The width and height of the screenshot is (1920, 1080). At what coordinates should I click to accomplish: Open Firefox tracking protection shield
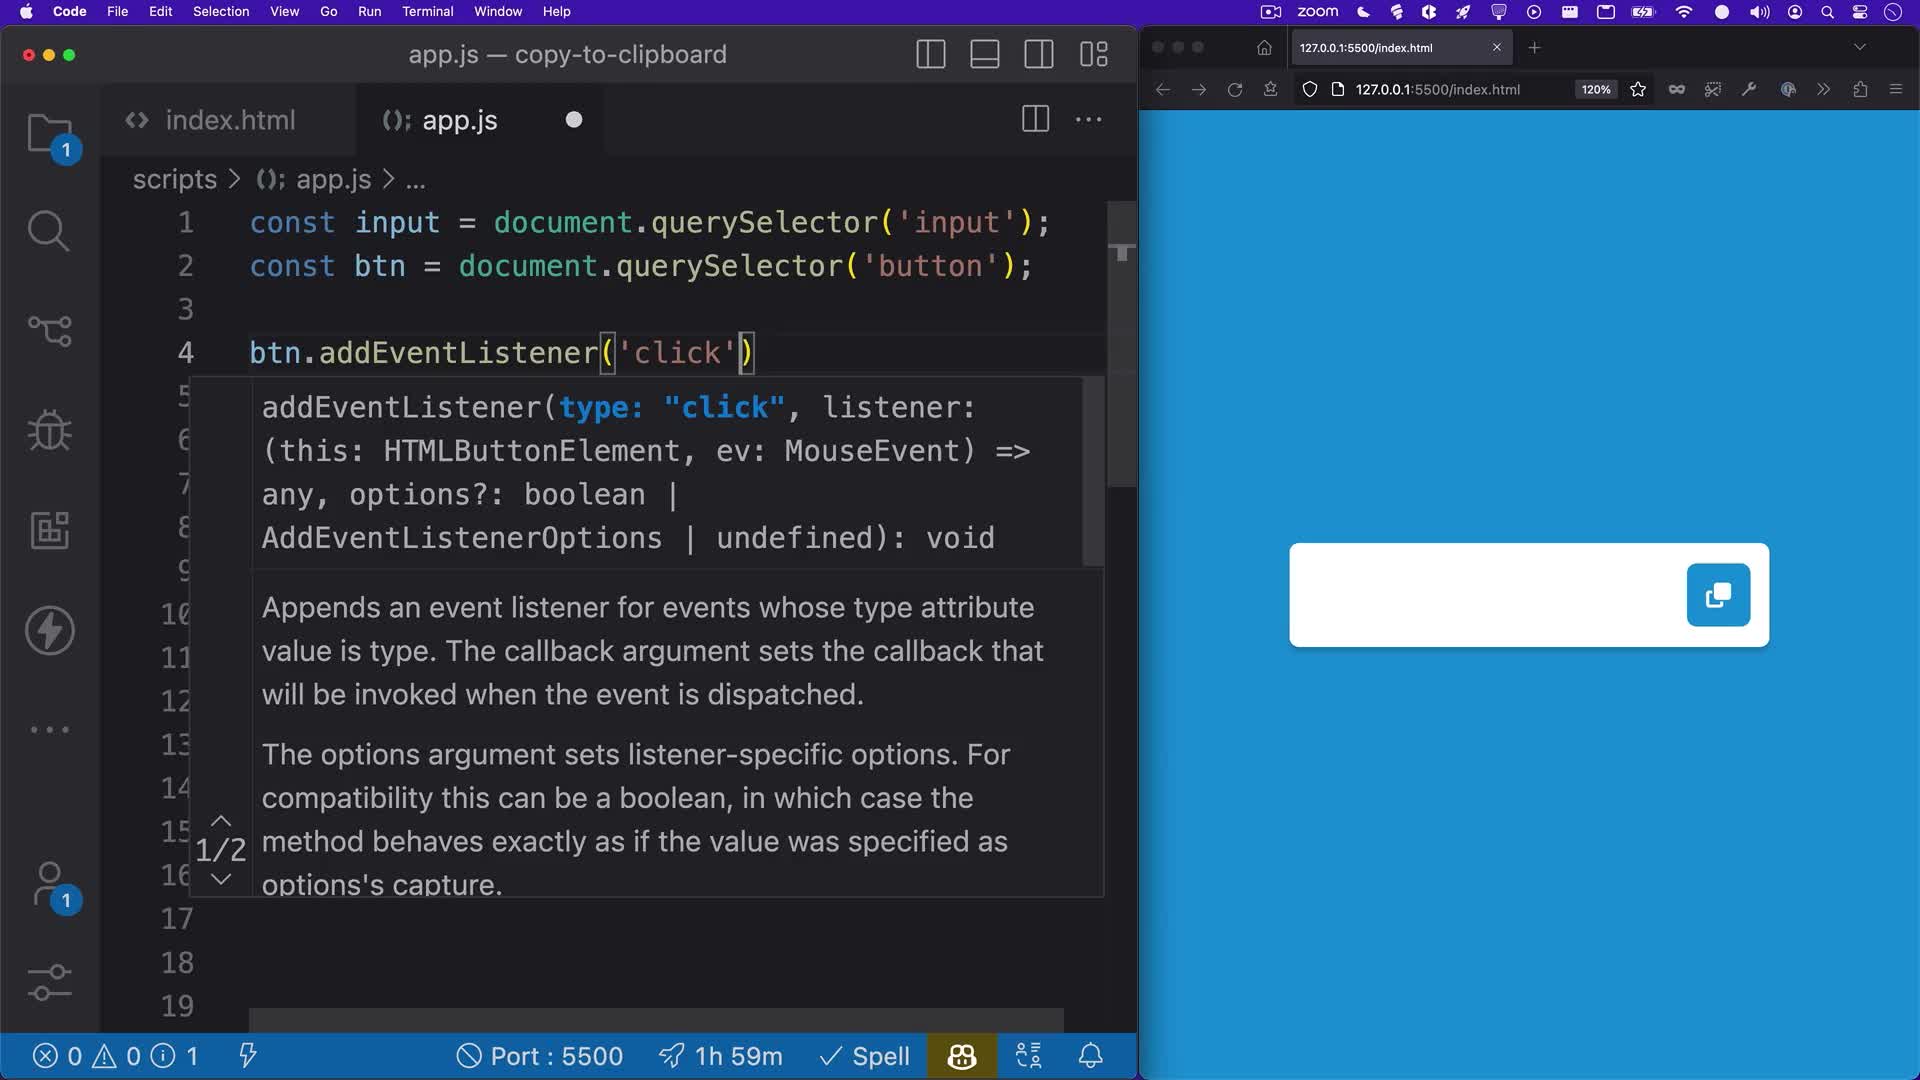click(x=1309, y=89)
